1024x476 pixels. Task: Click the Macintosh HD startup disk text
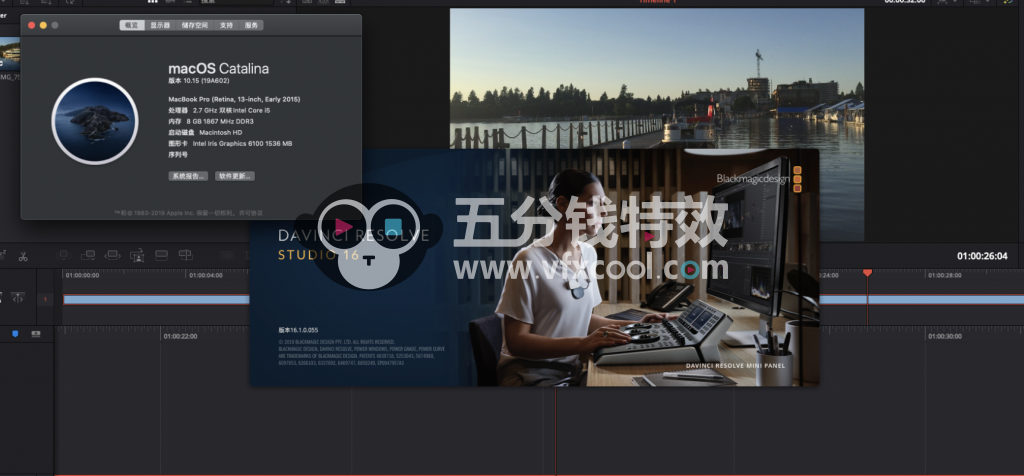221,133
